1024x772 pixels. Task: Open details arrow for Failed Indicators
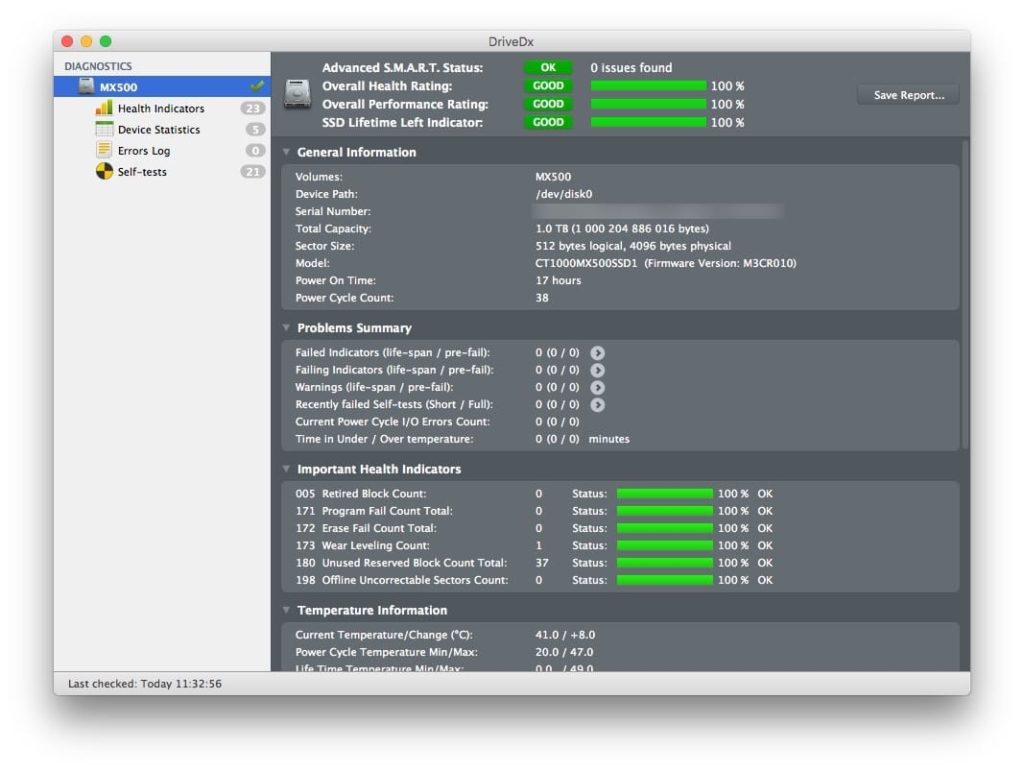[598, 353]
